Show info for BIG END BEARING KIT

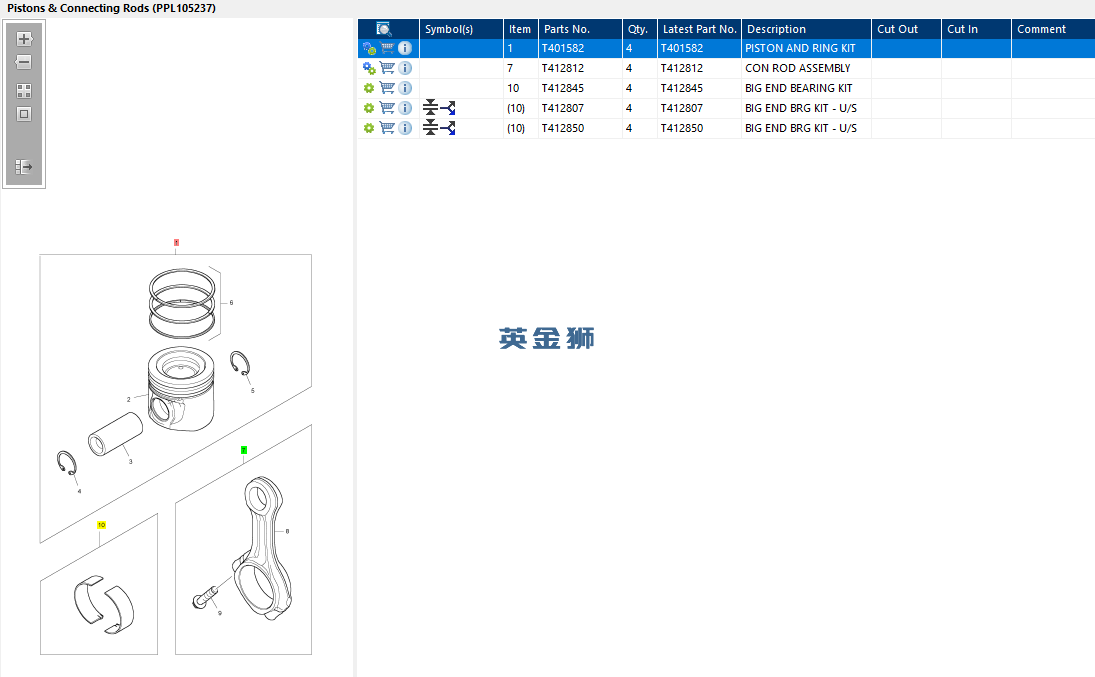click(405, 88)
